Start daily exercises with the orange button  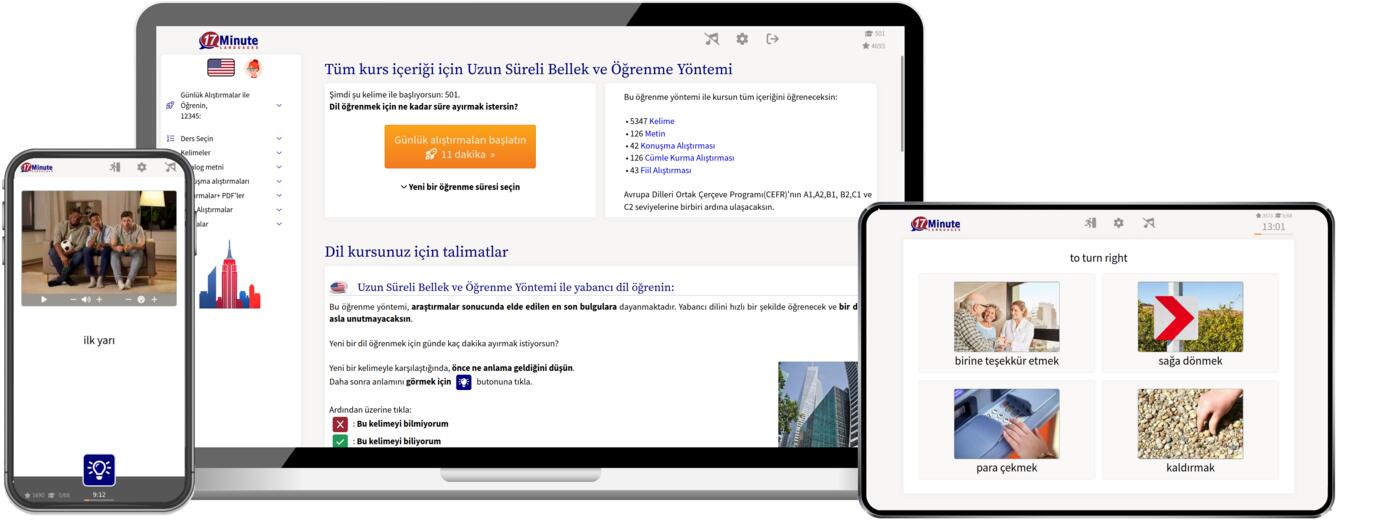pos(460,147)
